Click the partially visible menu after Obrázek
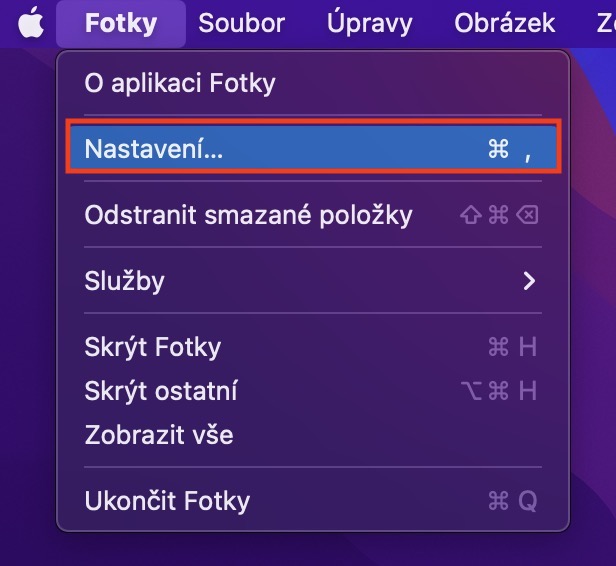 tap(602, 23)
